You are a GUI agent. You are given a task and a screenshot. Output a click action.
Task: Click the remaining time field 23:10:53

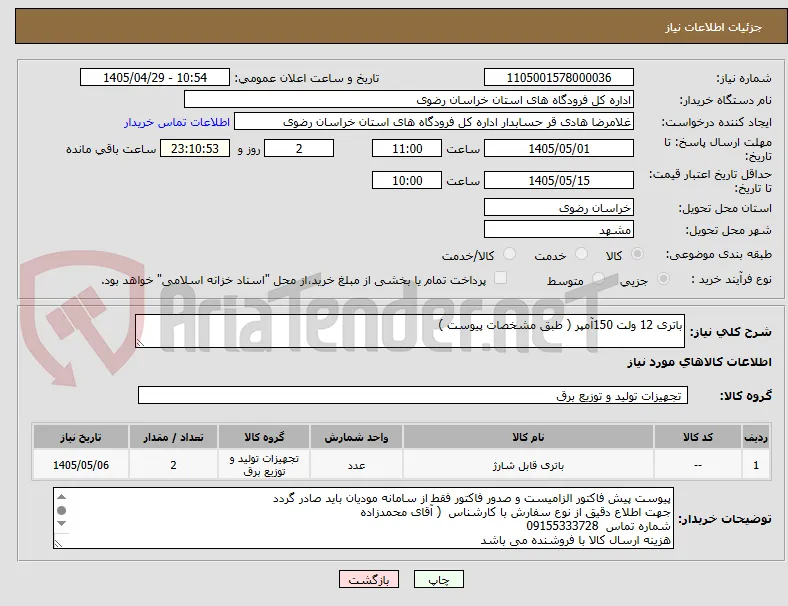pyautogui.click(x=195, y=149)
